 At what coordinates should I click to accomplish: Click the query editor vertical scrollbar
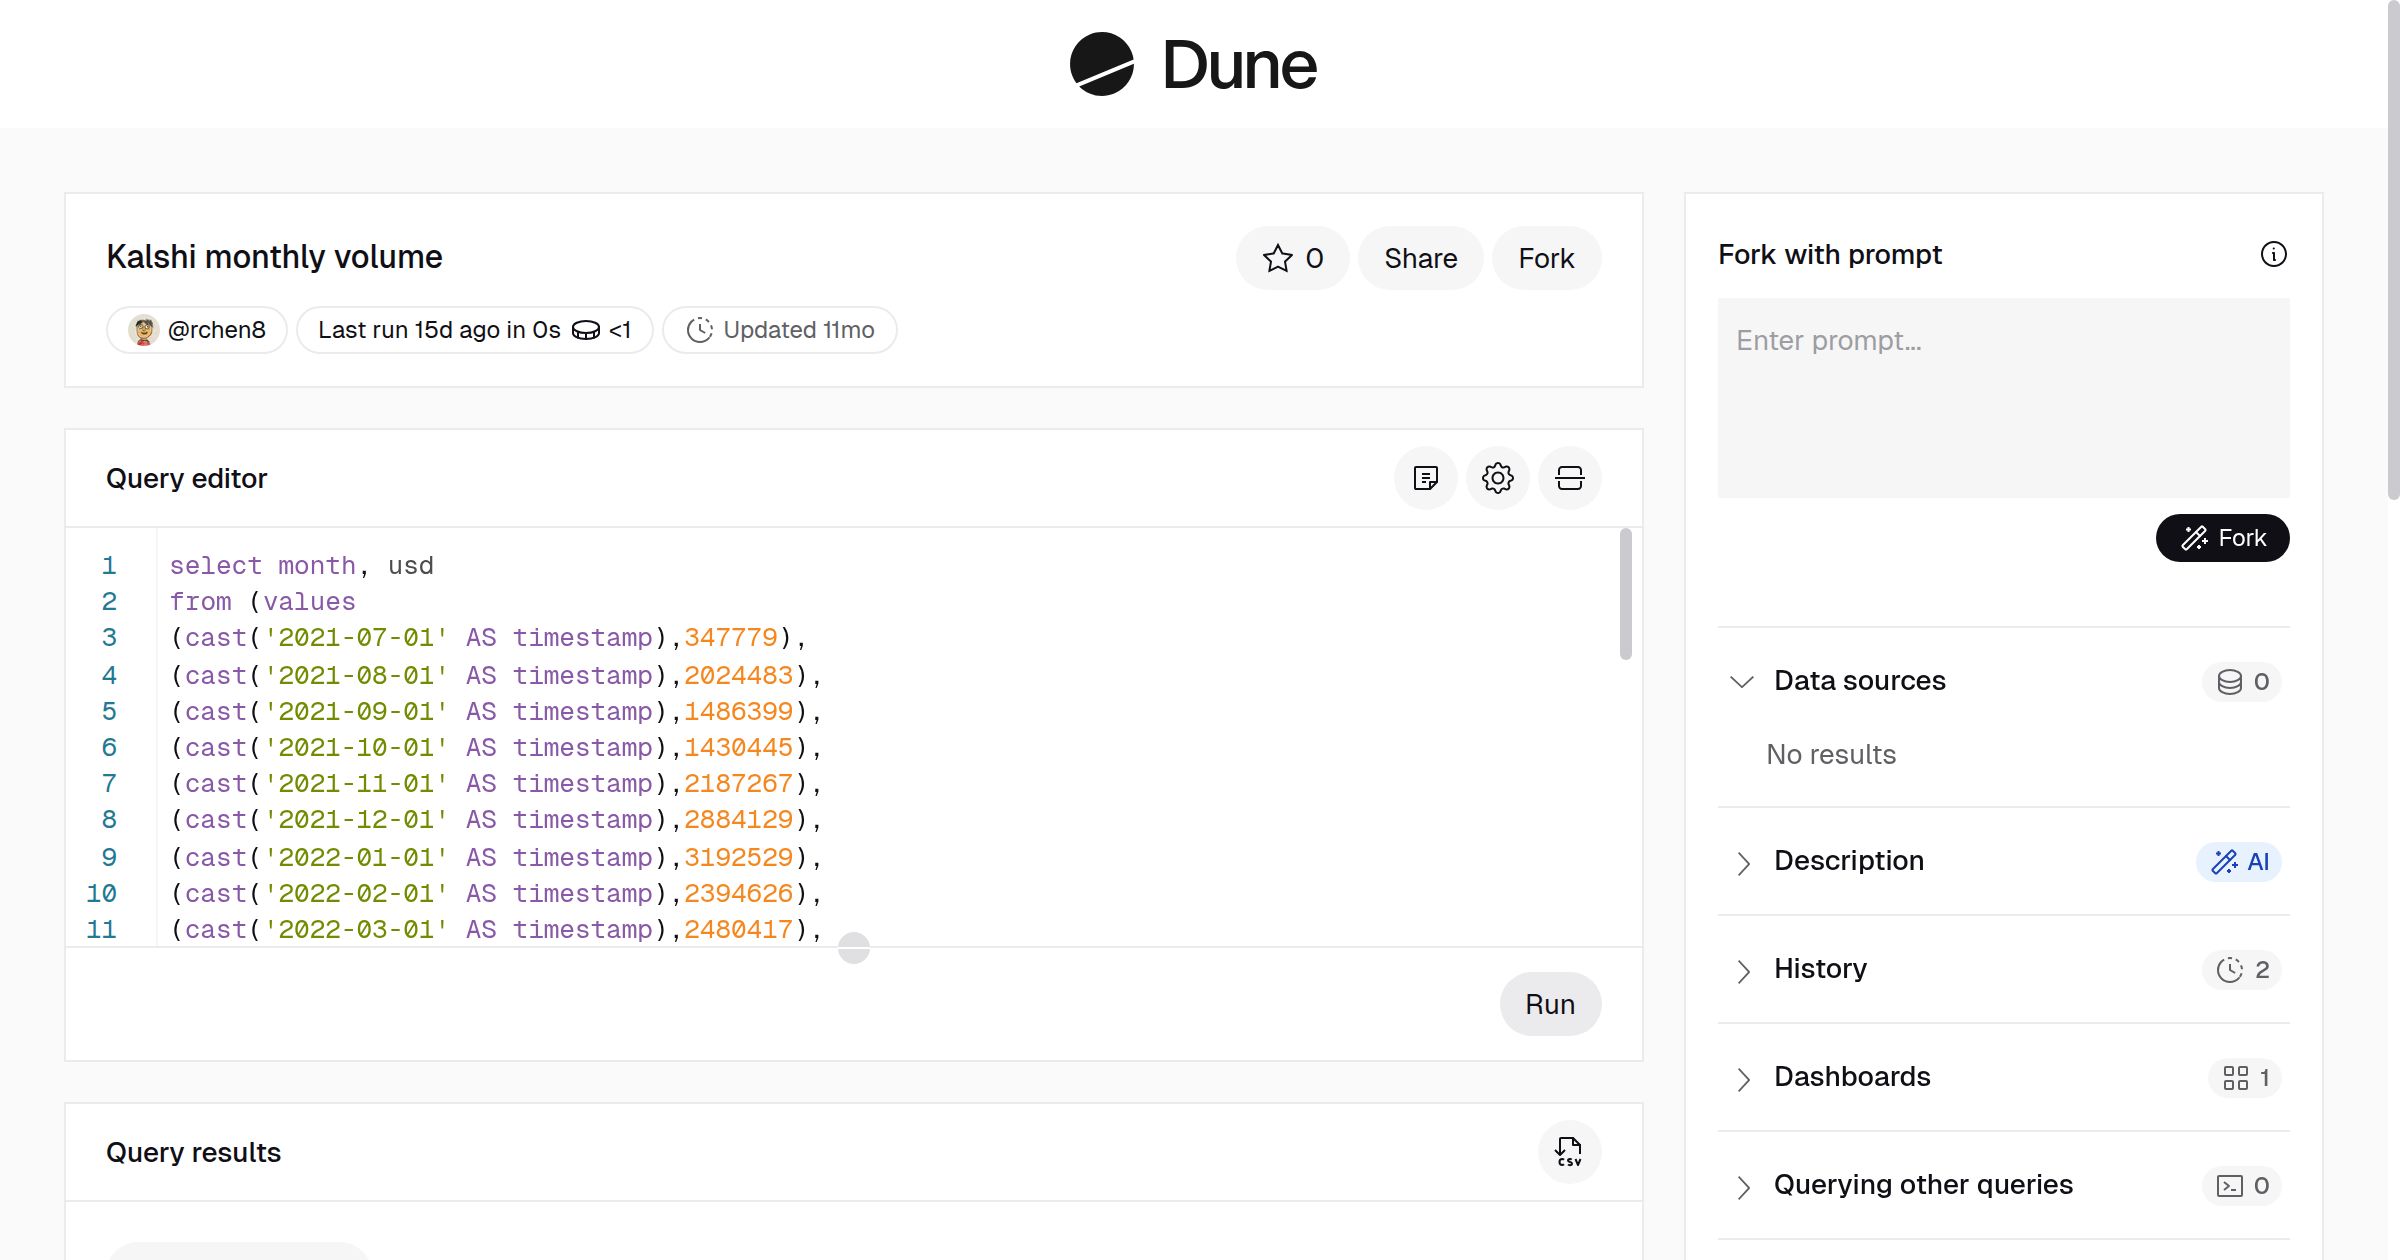click(1625, 596)
